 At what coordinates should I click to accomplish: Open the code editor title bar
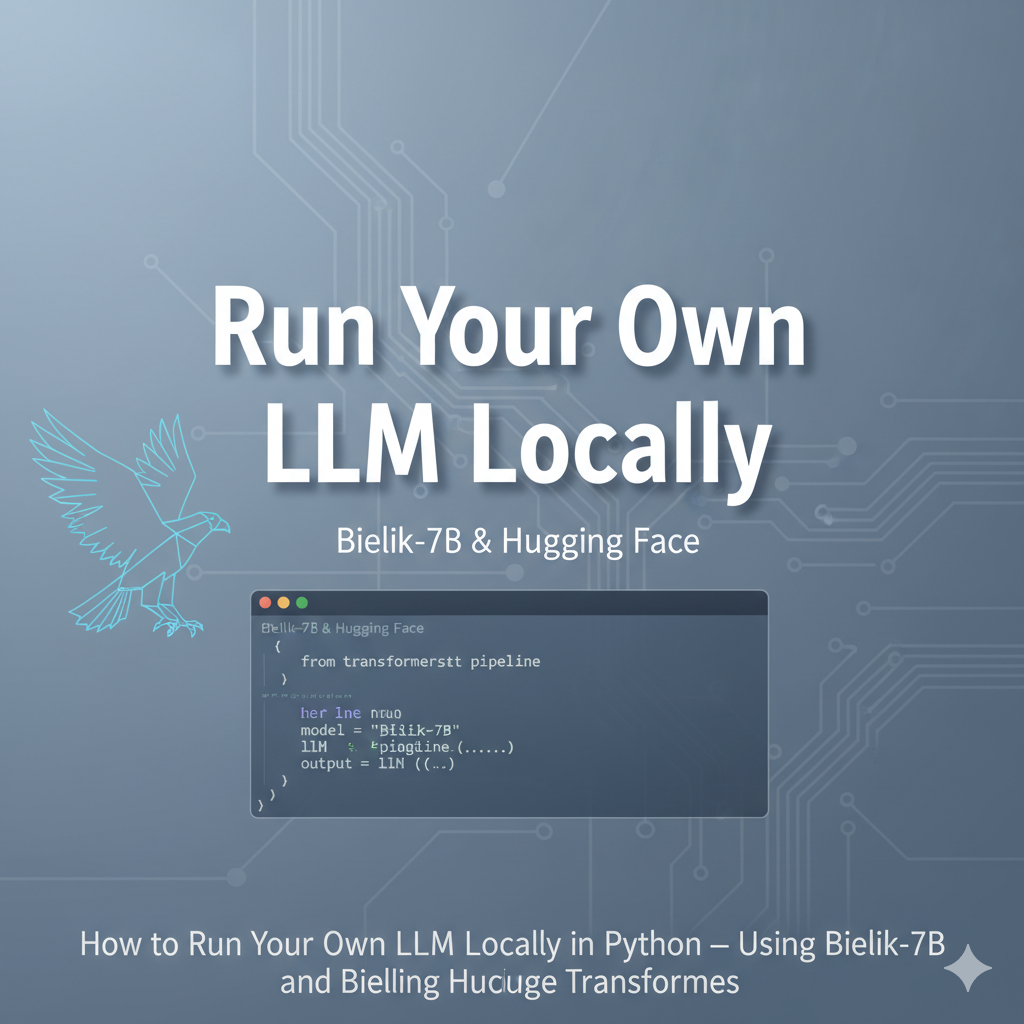[x=508, y=601]
